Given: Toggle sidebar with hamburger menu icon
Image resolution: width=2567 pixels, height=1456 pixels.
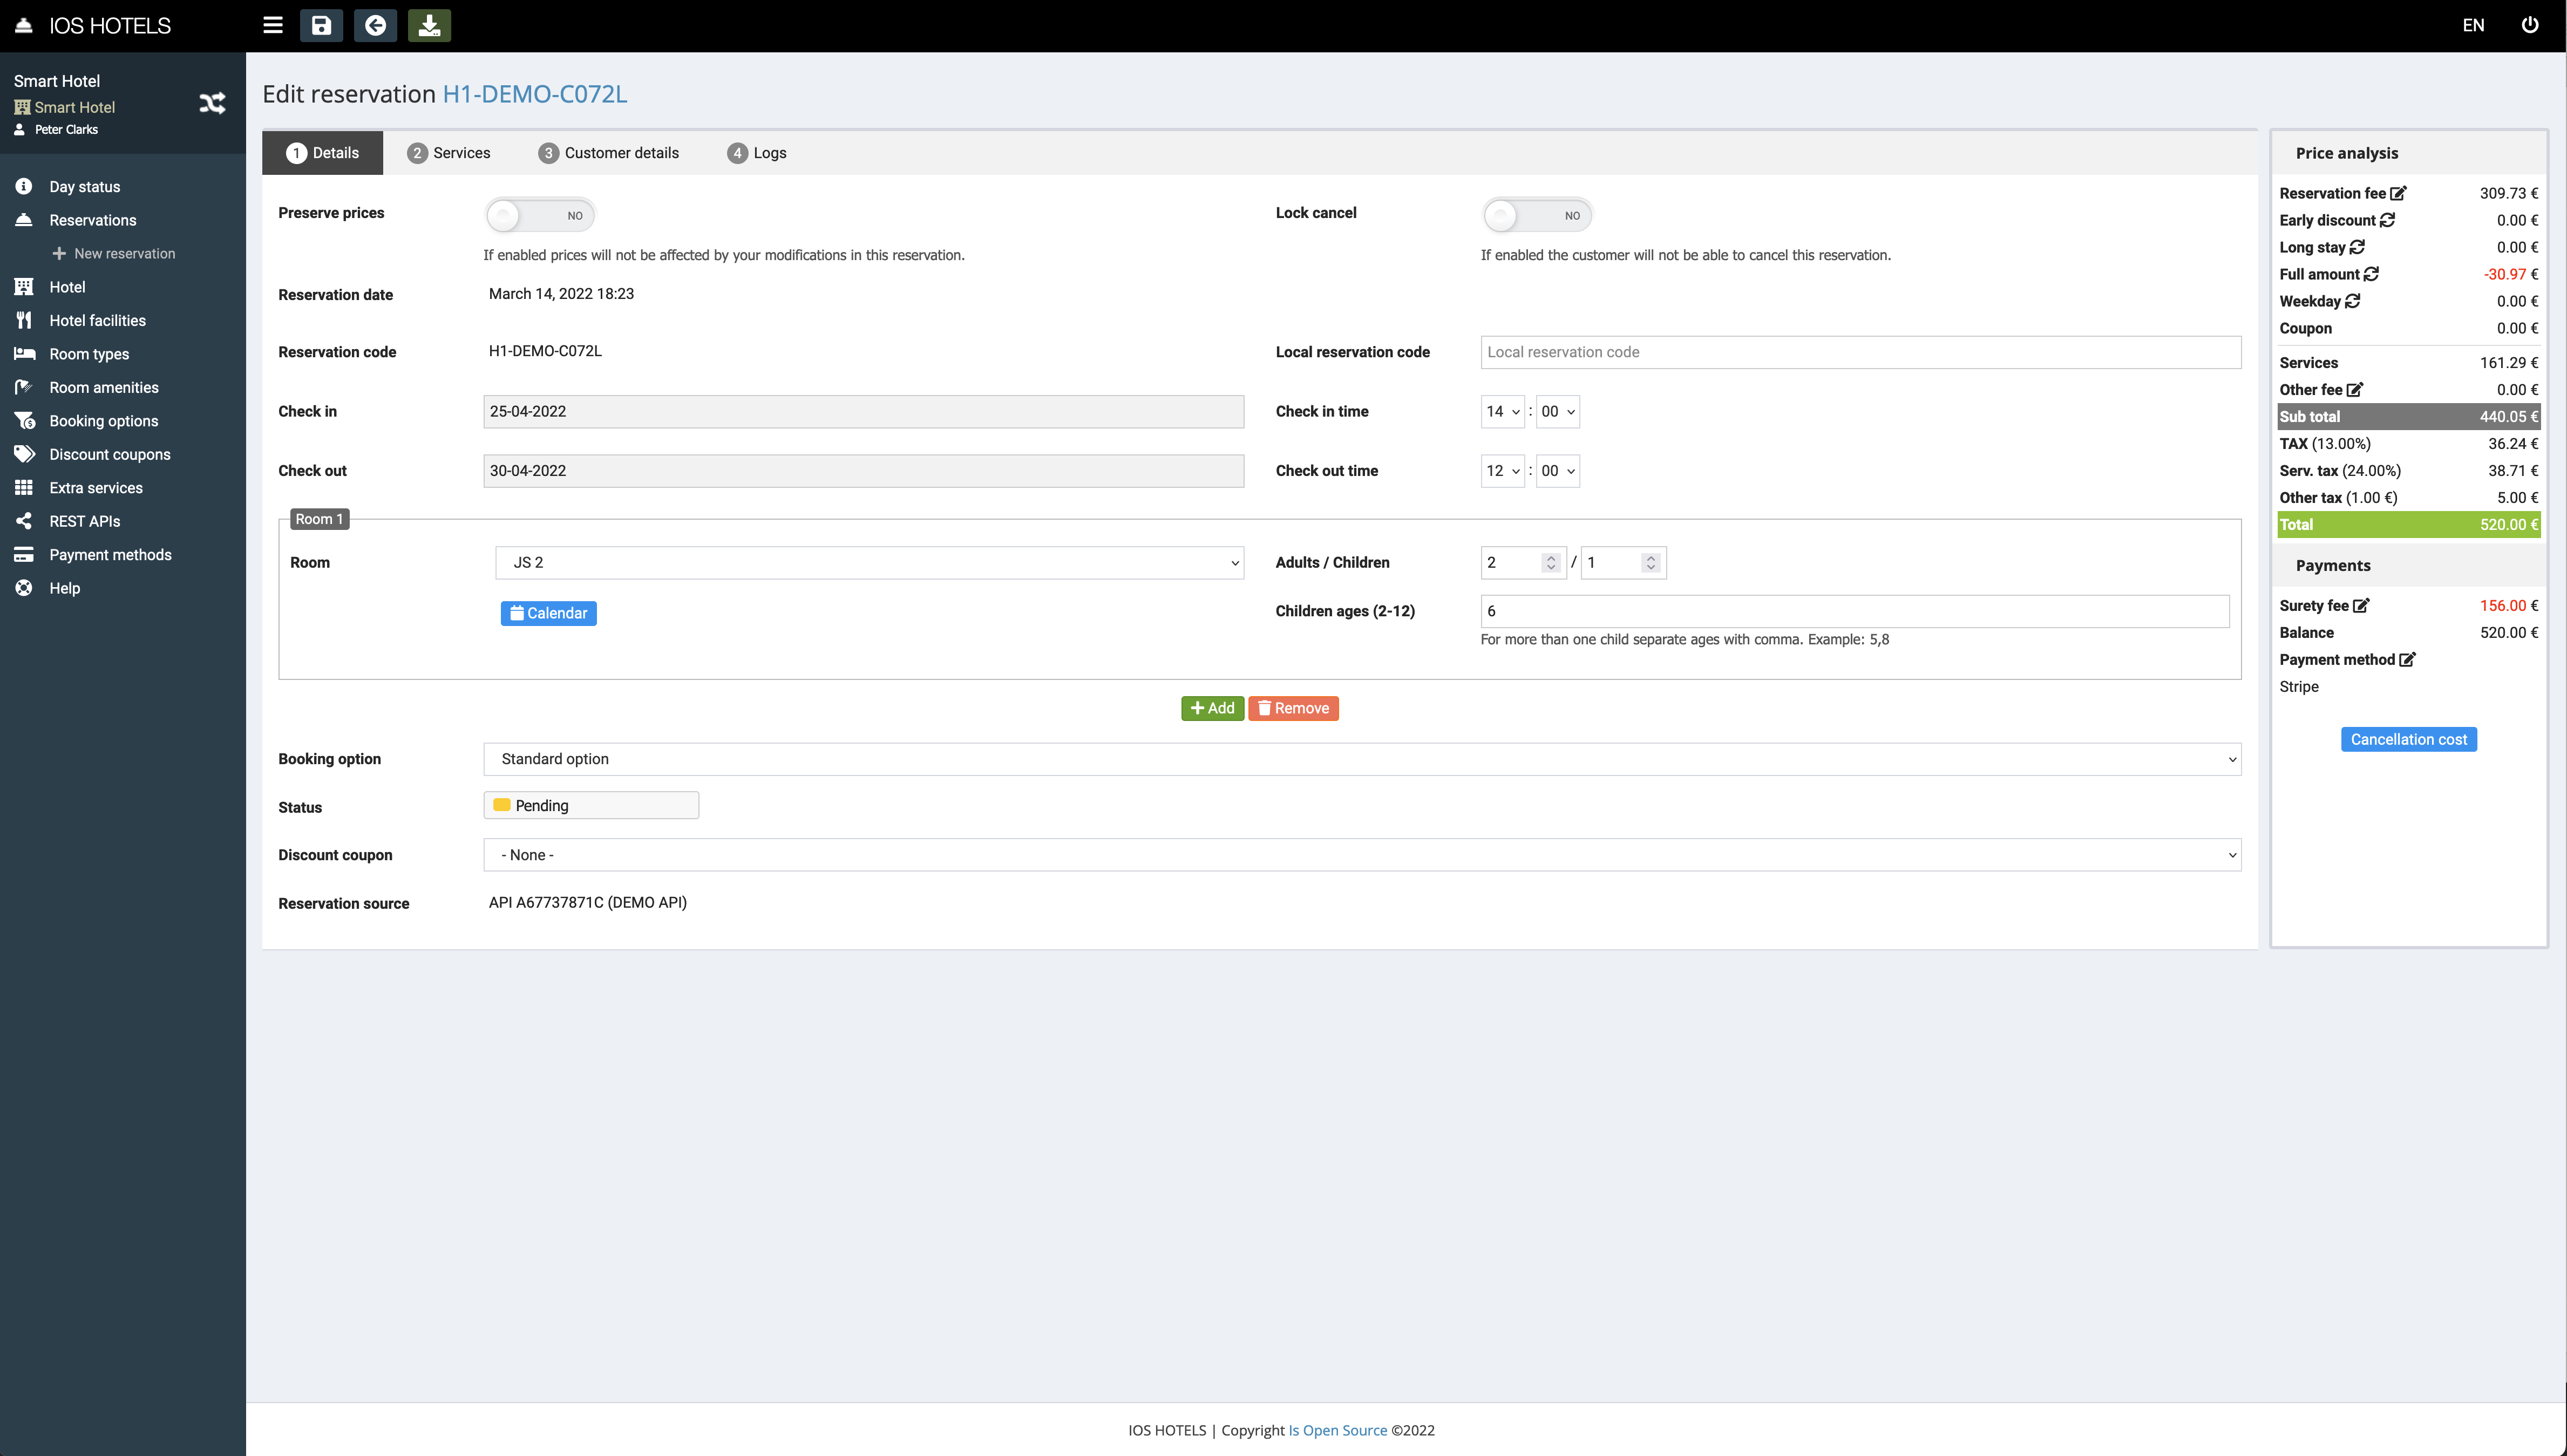Looking at the screenshot, I should coord(272,25).
